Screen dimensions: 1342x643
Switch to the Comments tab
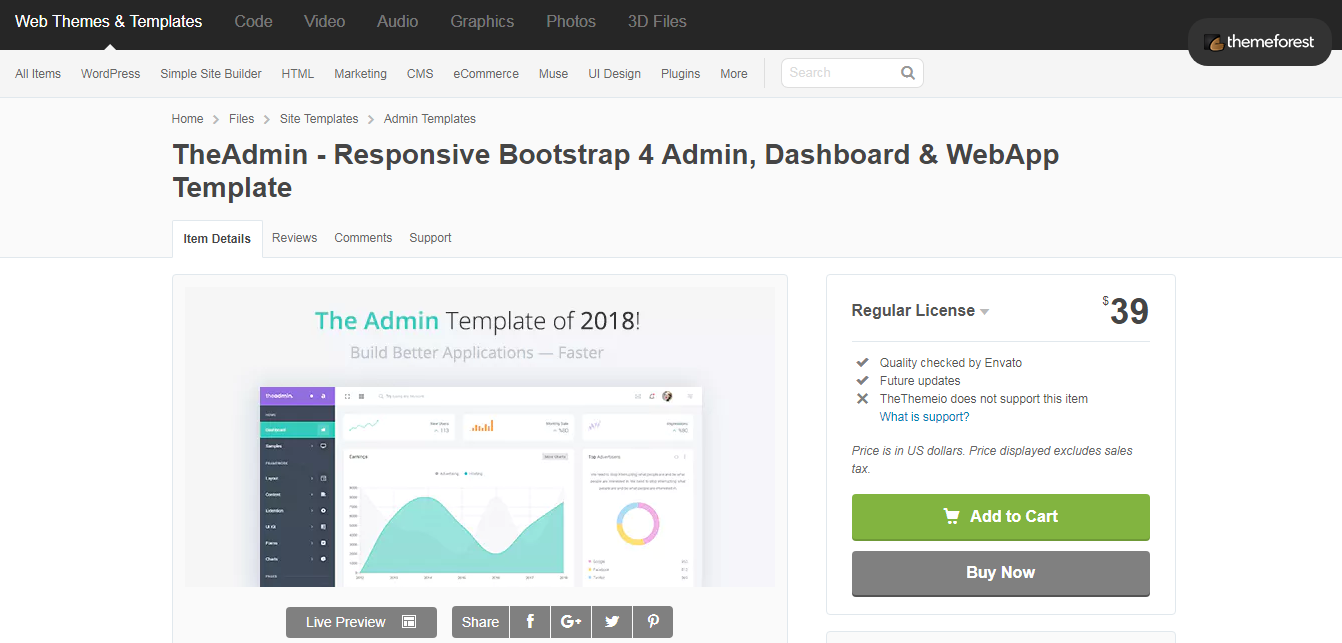tap(363, 238)
